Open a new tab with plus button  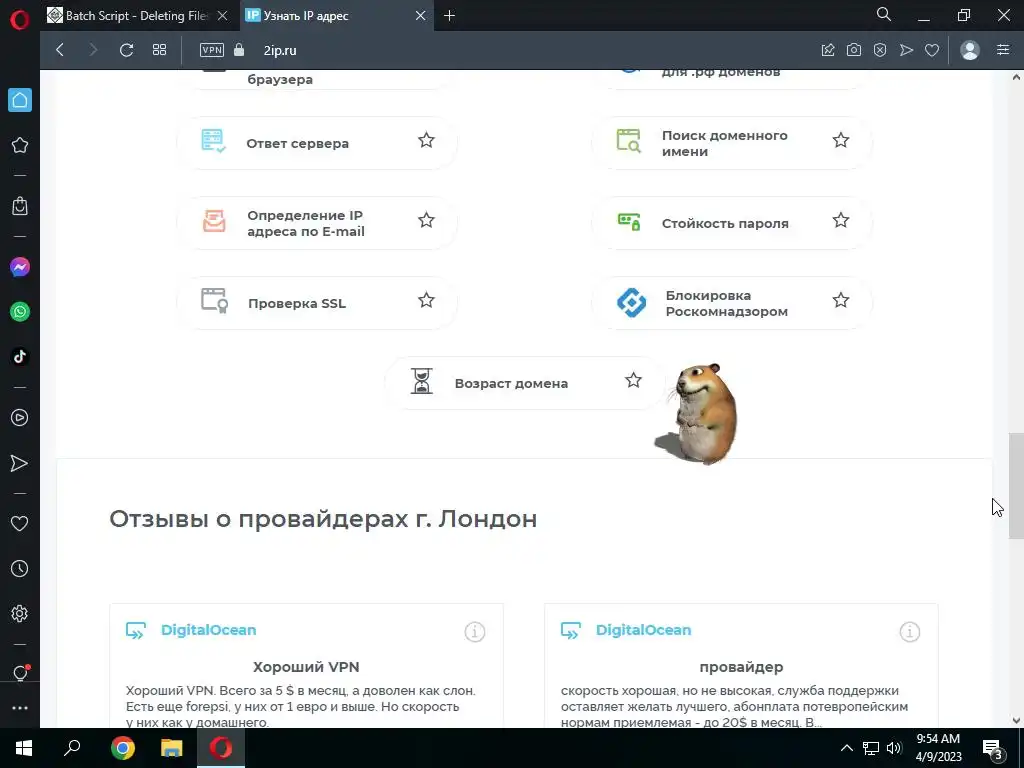coord(449,16)
